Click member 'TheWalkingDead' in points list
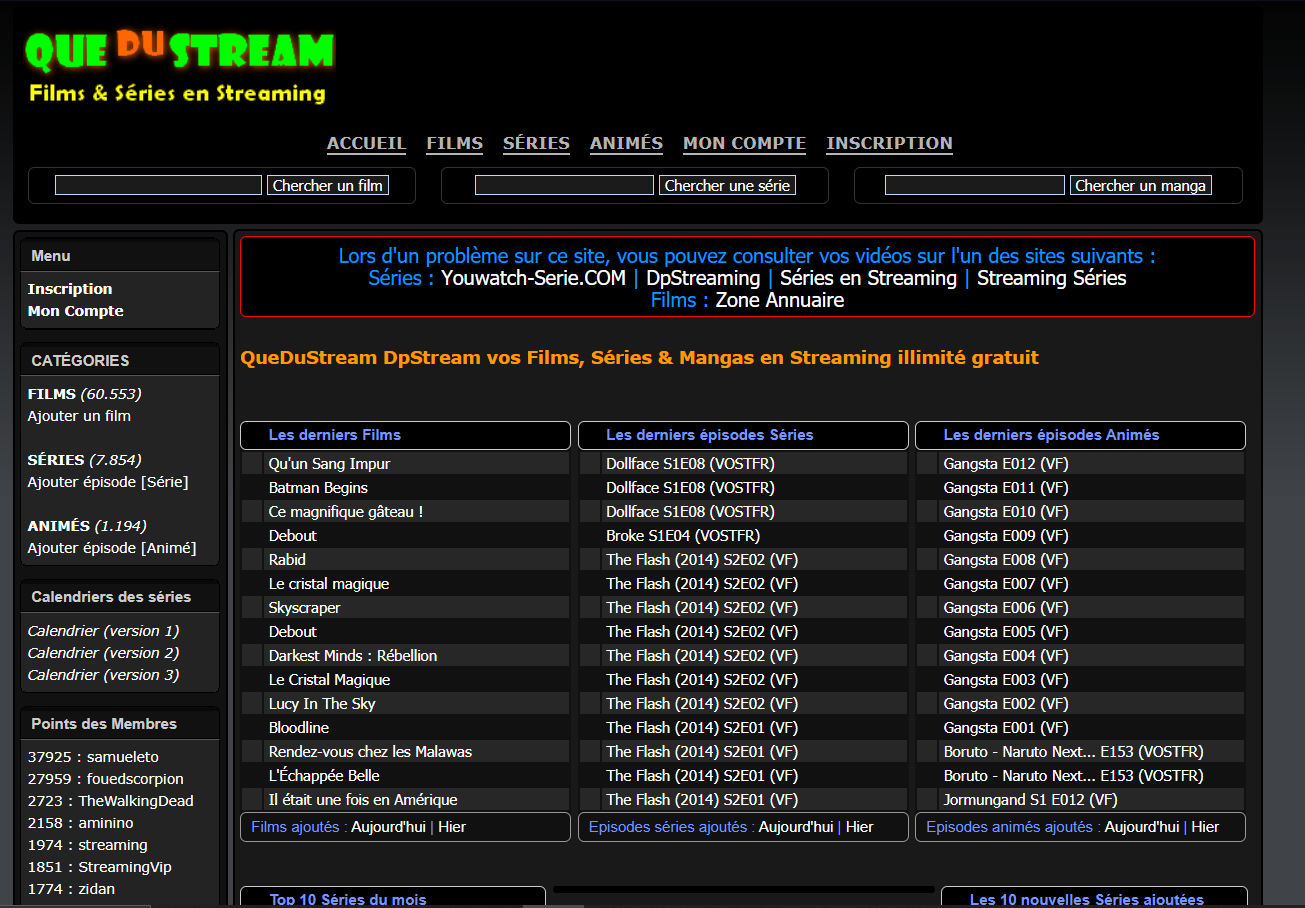The width and height of the screenshot is (1305, 908). (136, 801)
